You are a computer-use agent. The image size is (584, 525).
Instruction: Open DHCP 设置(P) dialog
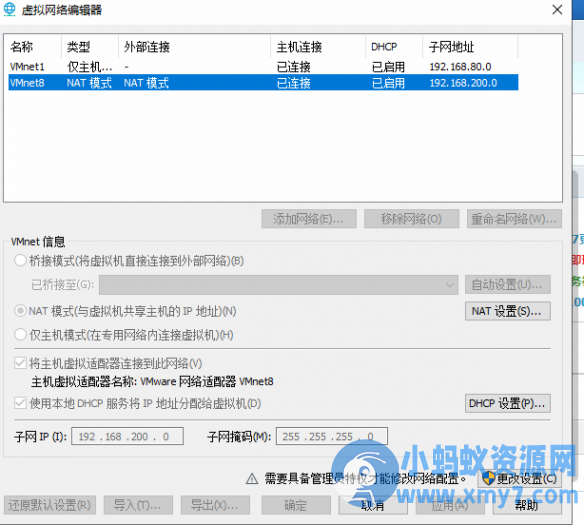tap(508, 403)
